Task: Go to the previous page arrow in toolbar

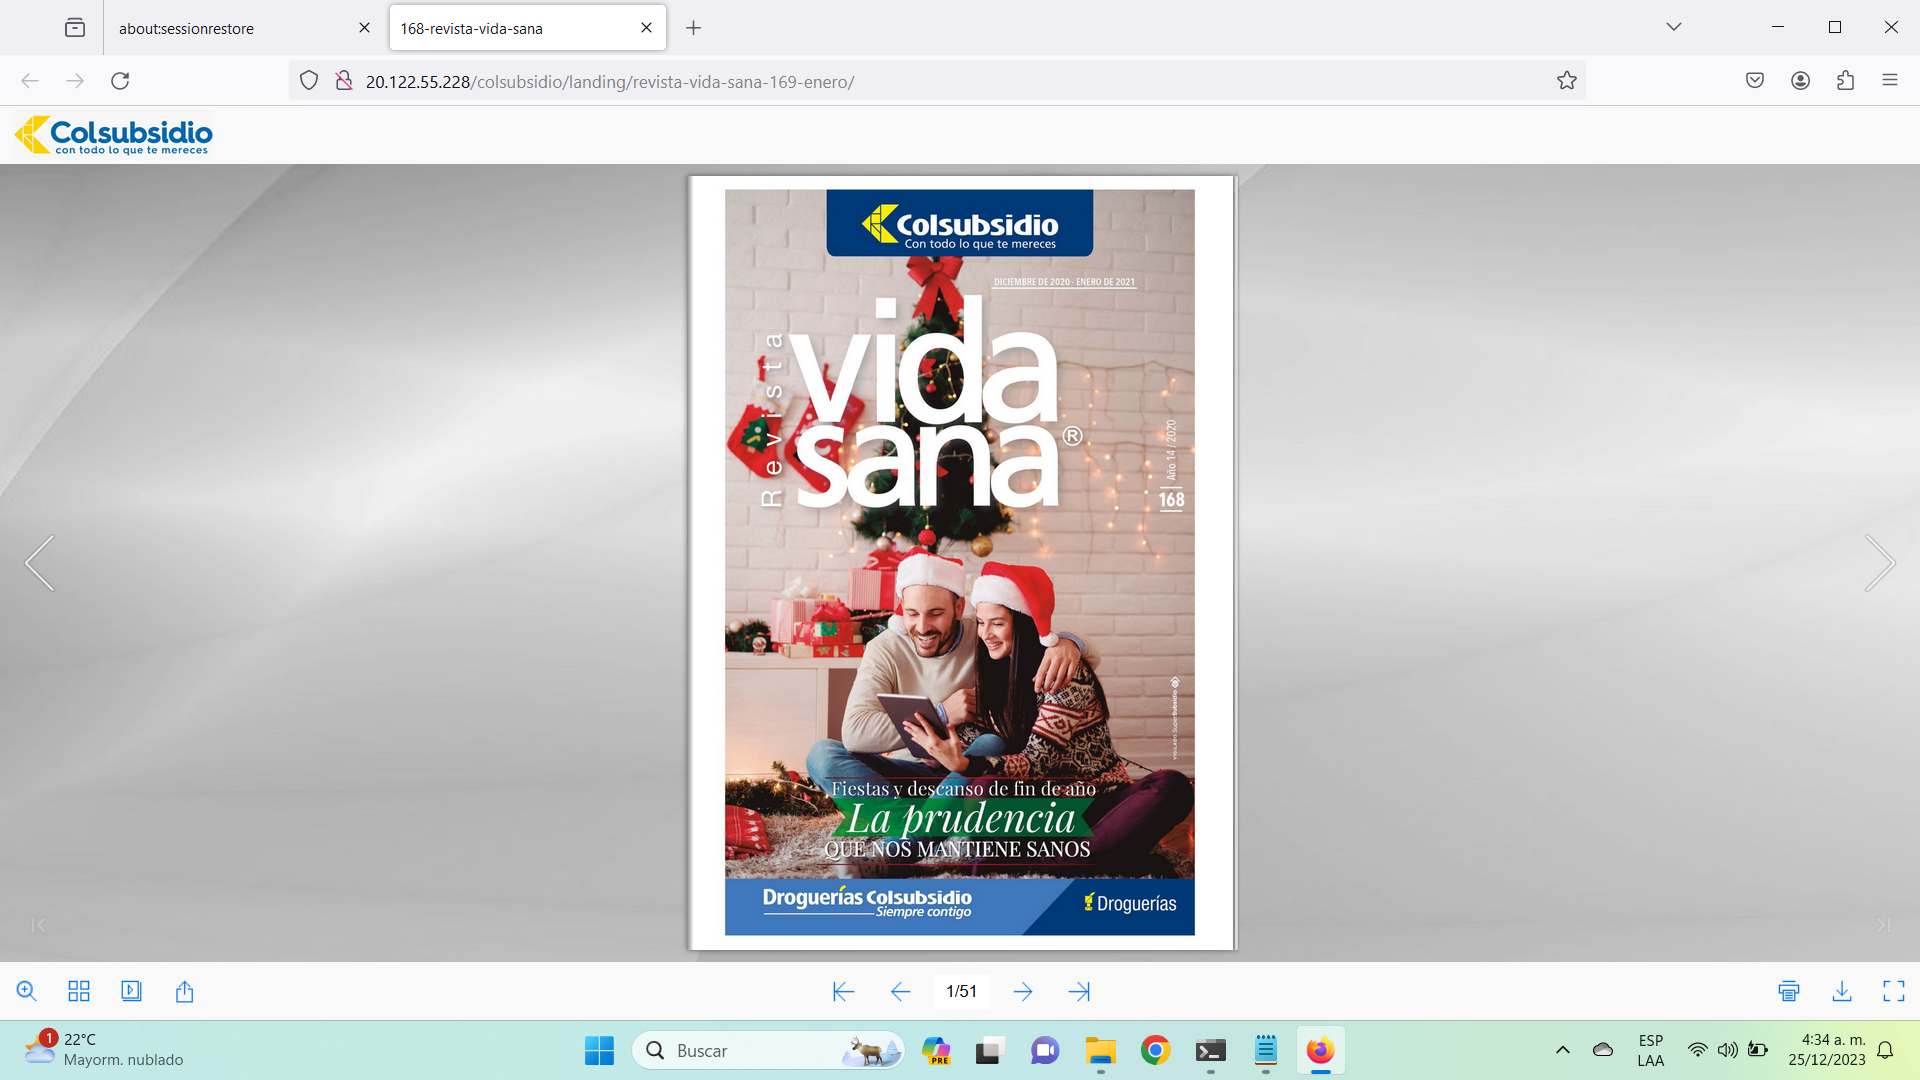Action: point(900,991)
